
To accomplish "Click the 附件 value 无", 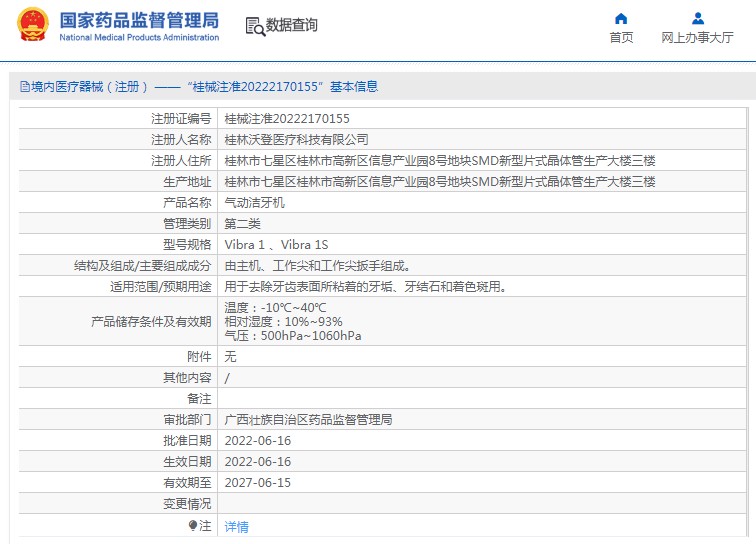I will (x=230, y=356).
